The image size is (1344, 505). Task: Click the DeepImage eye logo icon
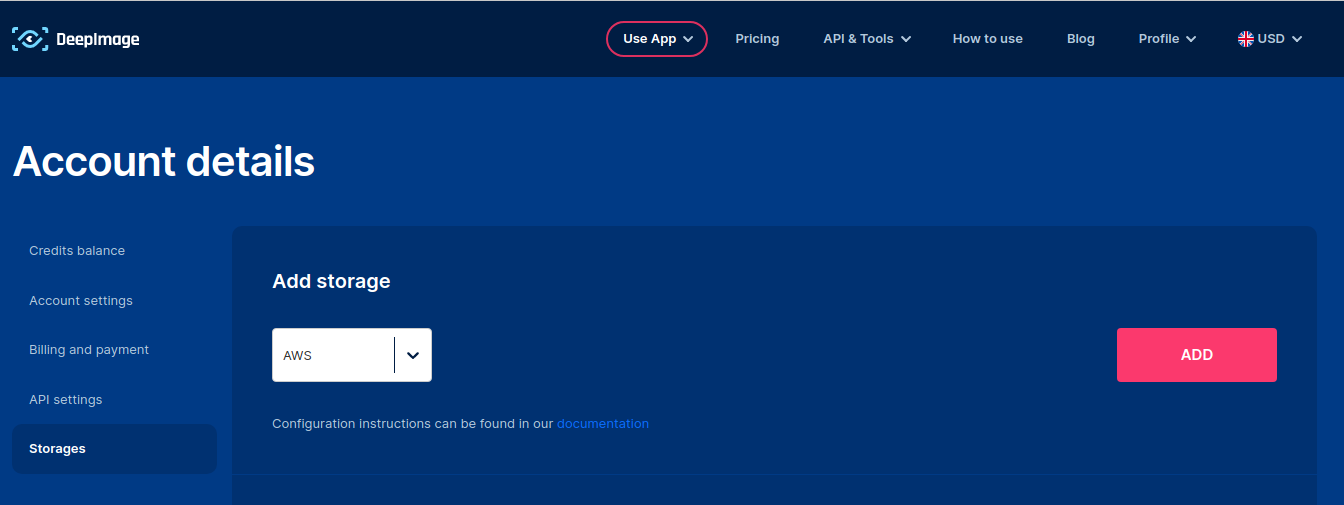coord(30,39)
